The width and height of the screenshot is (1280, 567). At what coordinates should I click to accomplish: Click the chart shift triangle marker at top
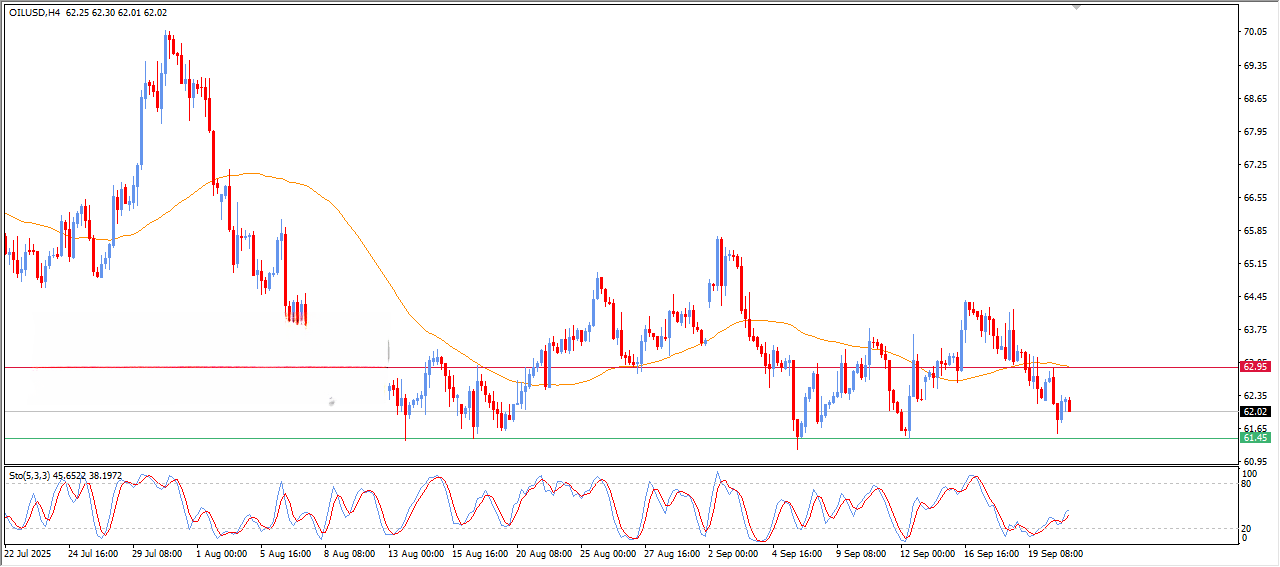tap(1076, 7)
